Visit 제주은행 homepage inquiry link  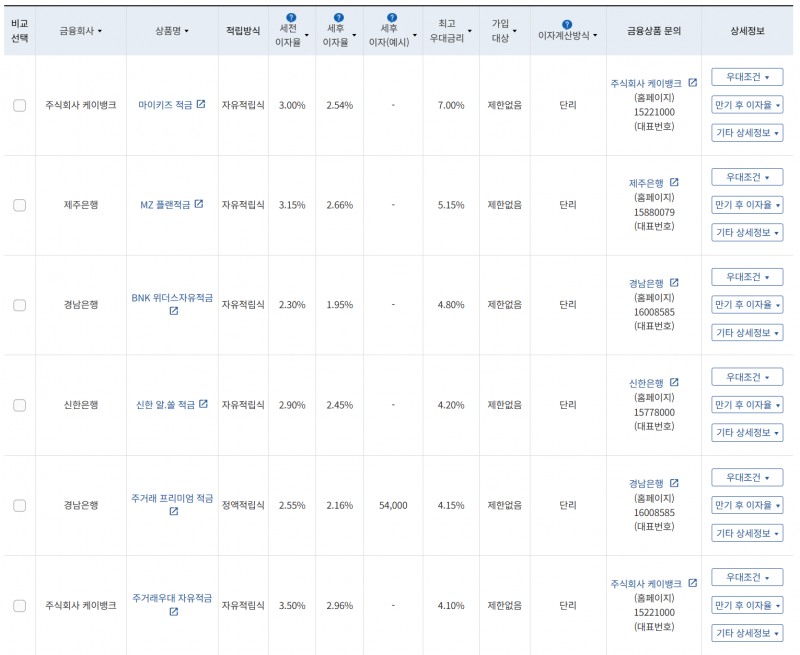(646, 183)
